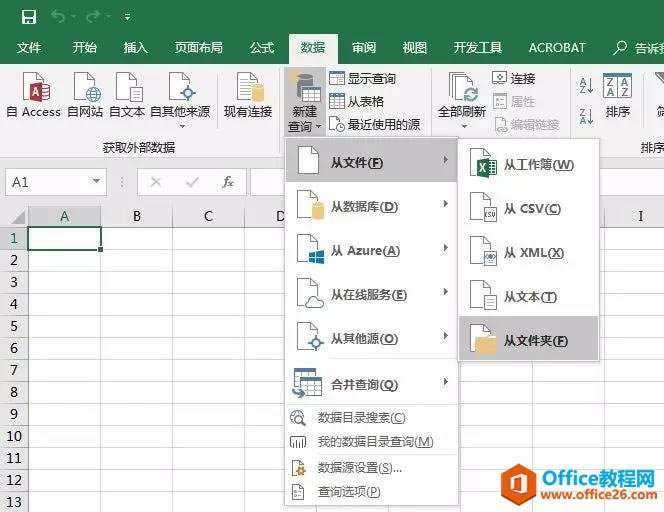Choose 从工作簿(W) in the submenu

(x=528, y=164)
